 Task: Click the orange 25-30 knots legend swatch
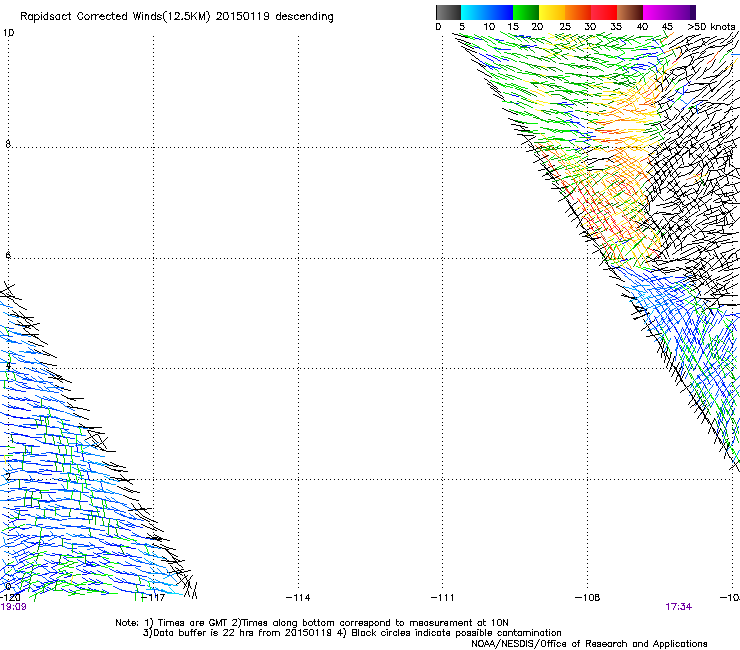[x=578, y=12]
